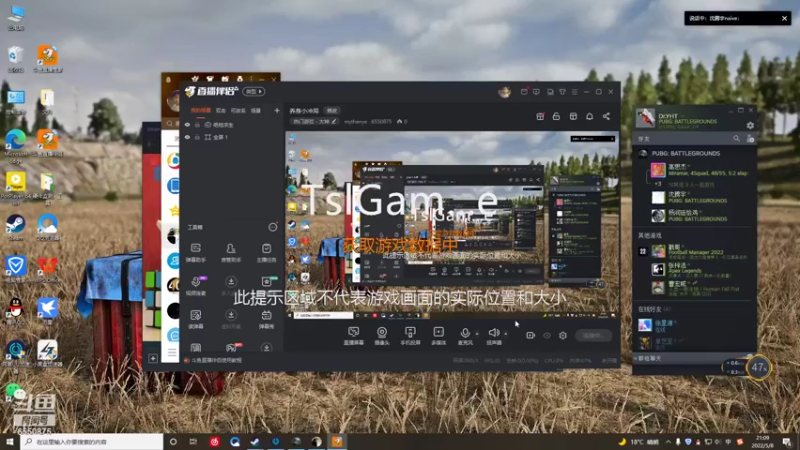Click the Speaker icon in bottom toolbar
This screenshot has width=800, height=450.
click(x=493, y=333)
